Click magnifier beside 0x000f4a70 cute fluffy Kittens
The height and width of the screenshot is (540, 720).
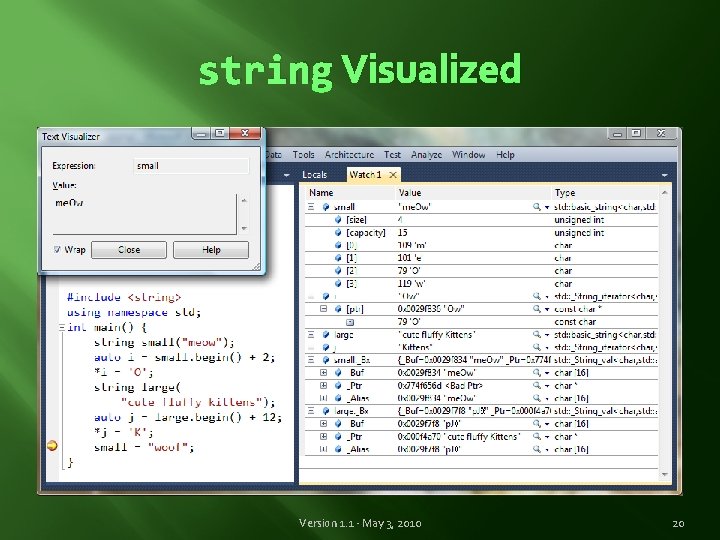click(536, 437)
